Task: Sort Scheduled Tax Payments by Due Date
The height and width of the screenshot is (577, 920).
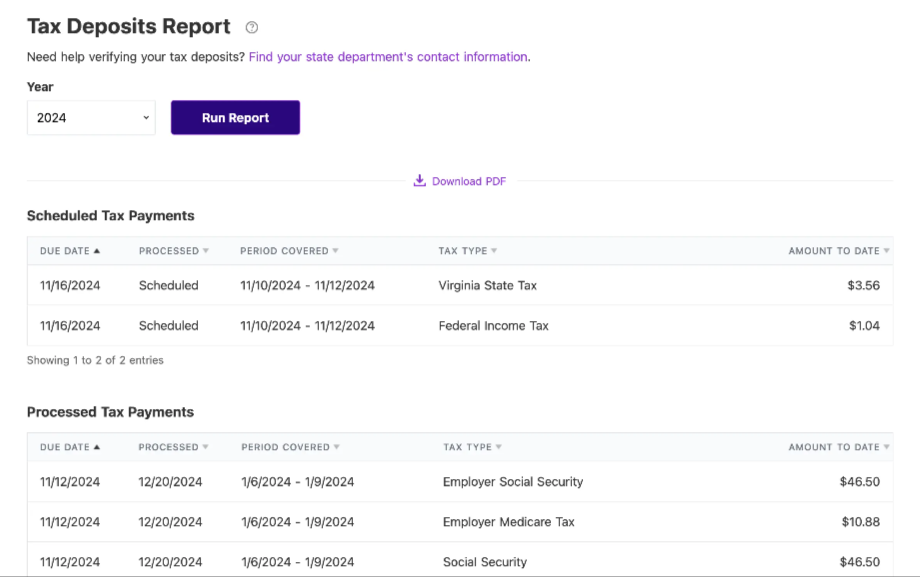Action: (x=70, y=251)
